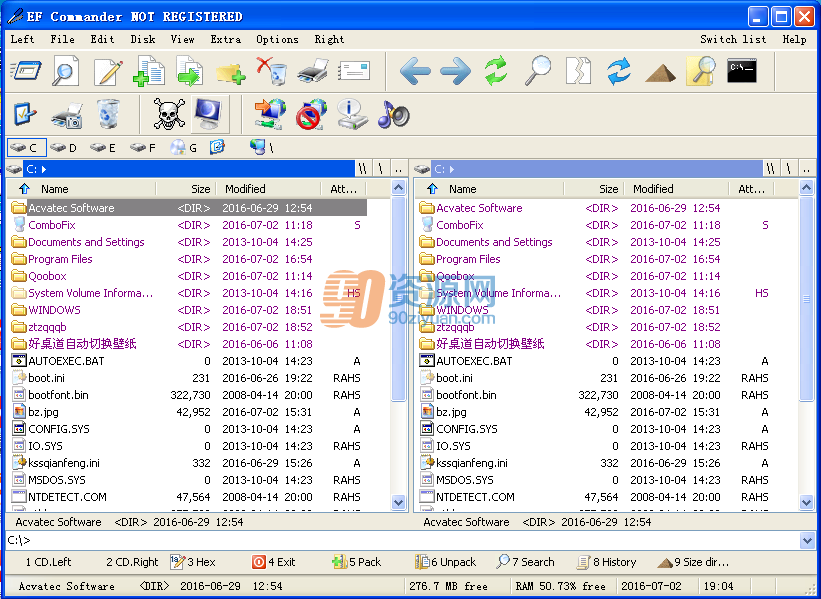Open right panel C: path dropdown arrow
The width and height of the screenshot is (821, 599).
[x=452, y=169]
